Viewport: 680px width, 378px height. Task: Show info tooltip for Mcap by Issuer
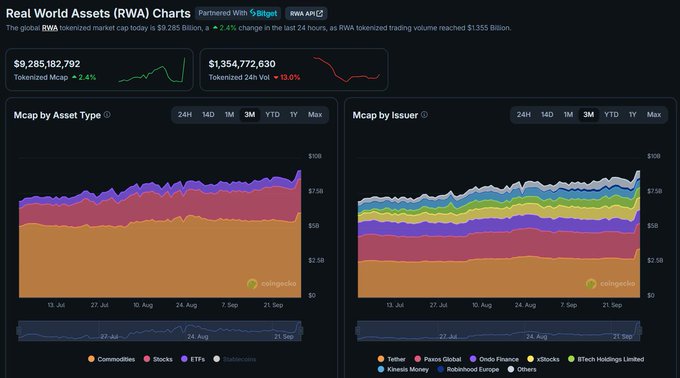pos(425,115)
